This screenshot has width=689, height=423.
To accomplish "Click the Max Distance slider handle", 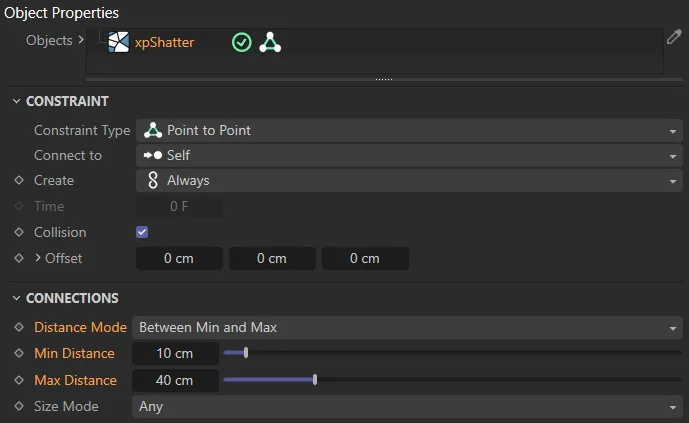I will tap(315, 380).
